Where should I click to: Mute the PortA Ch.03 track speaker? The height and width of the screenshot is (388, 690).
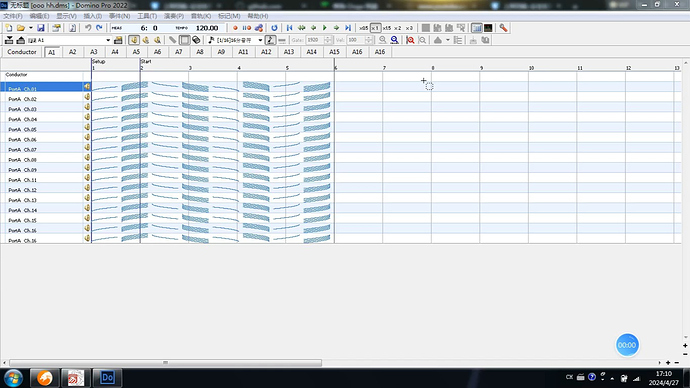(x=87, y=107)
